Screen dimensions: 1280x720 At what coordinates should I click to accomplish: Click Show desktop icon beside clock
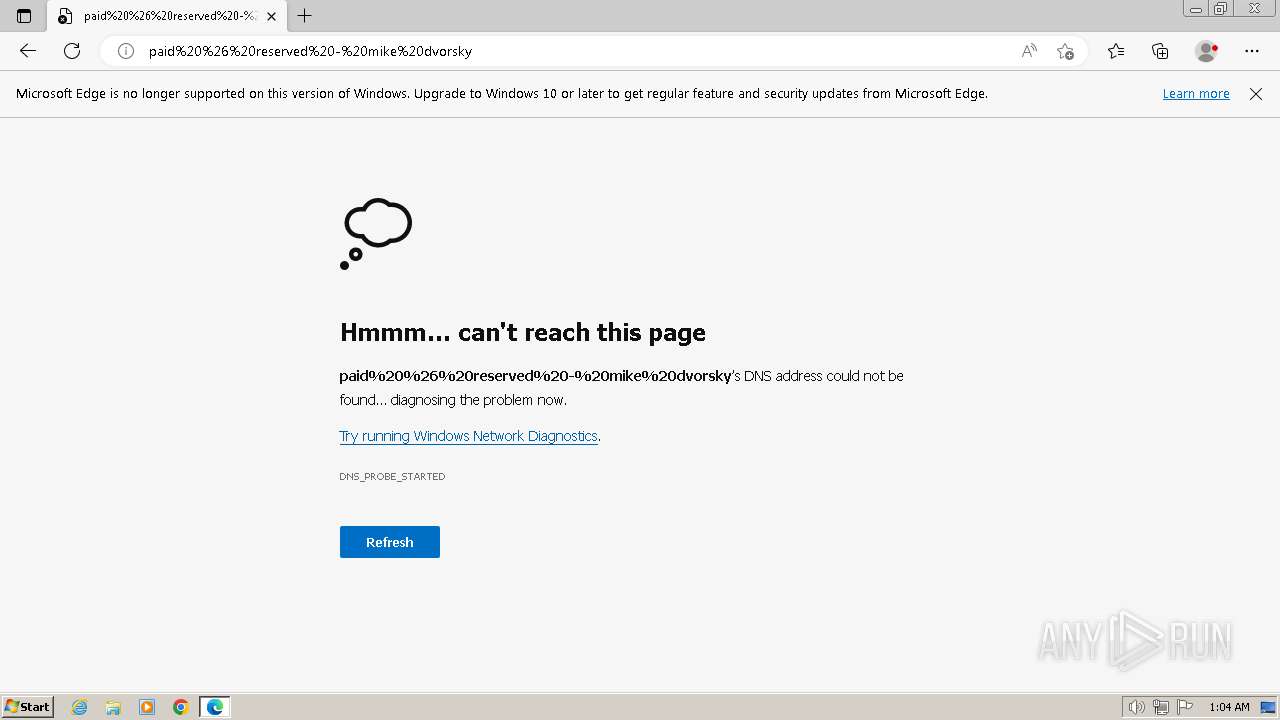pos(1268,707)
